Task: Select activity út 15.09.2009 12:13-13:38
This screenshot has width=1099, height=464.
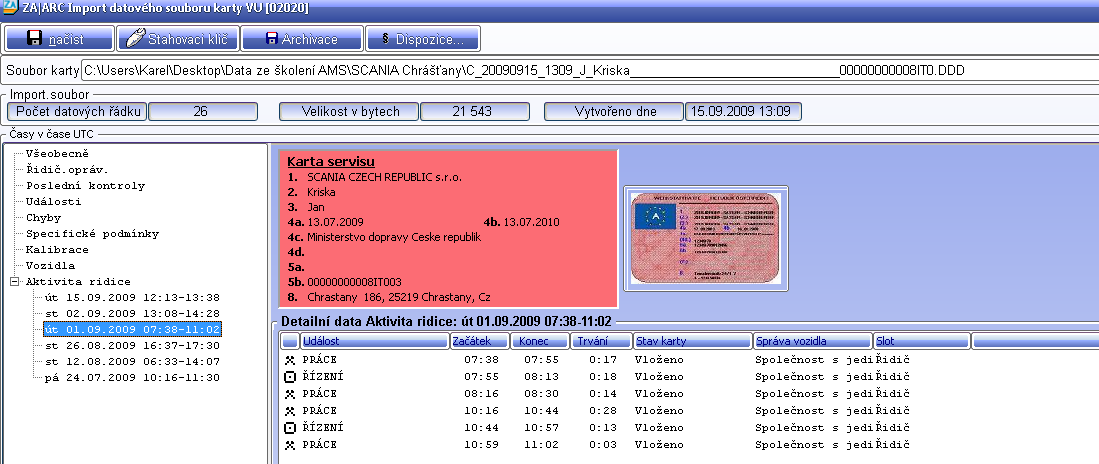Action: pyautogui.click(x=132, y=297)
